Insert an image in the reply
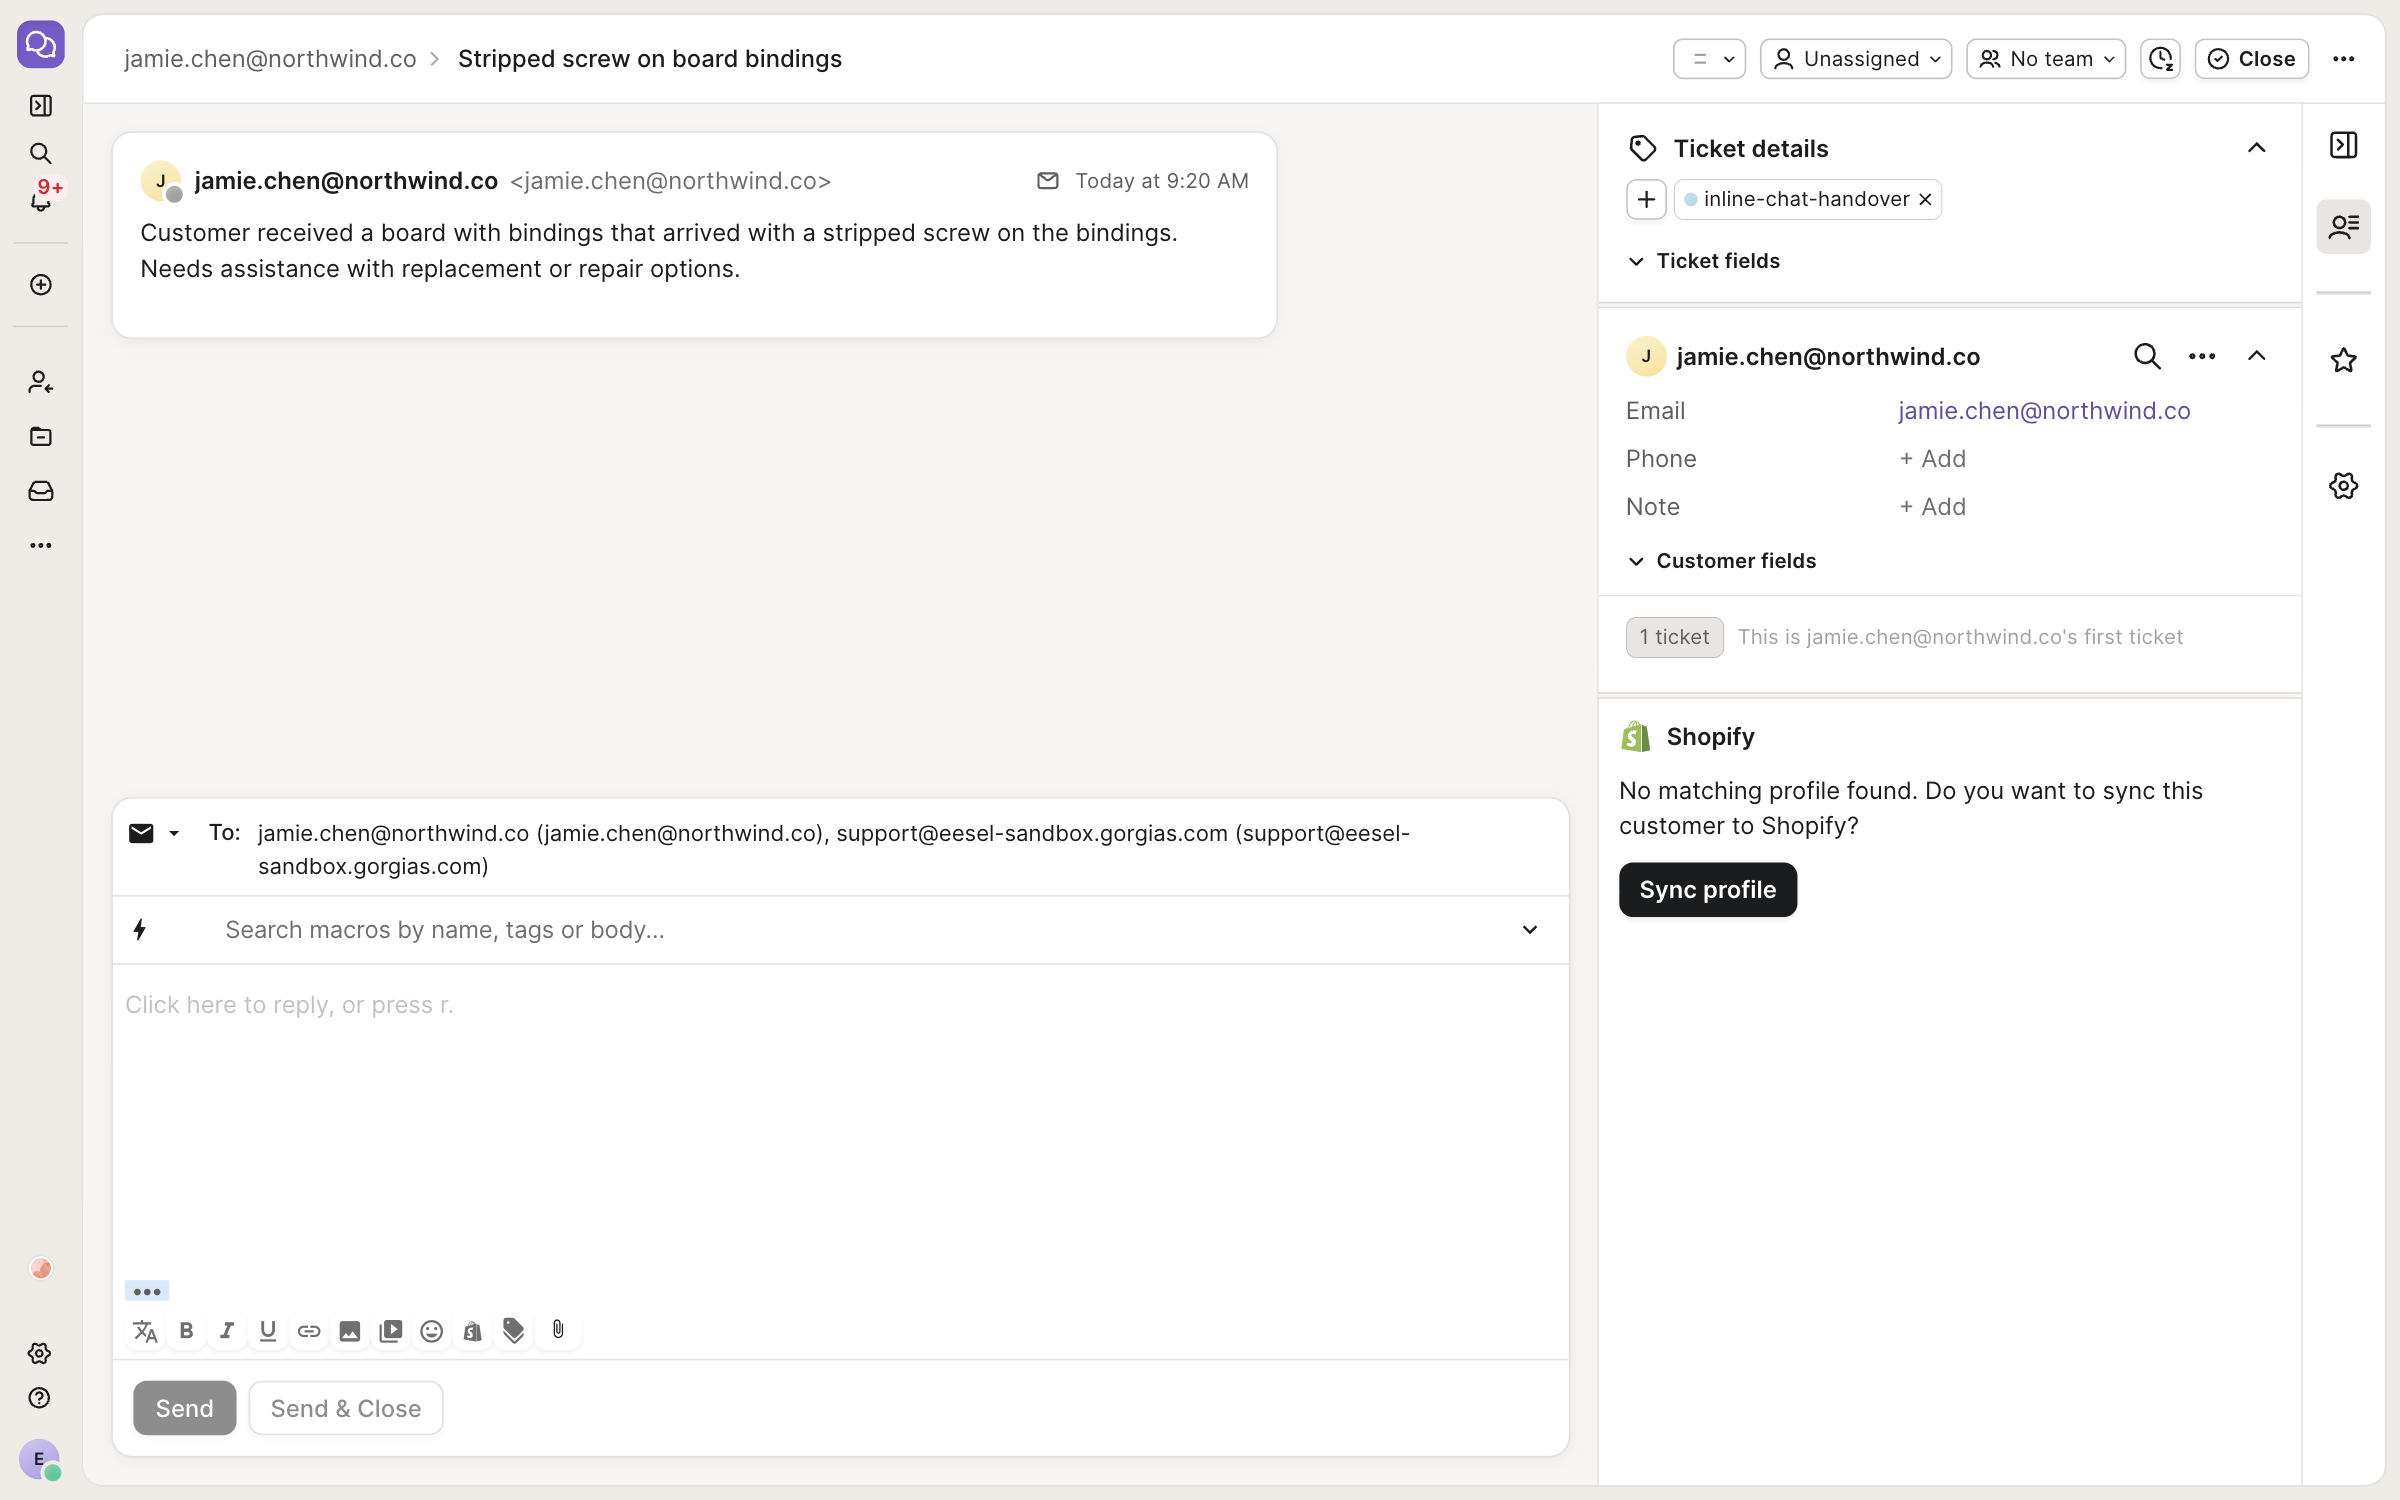Viewport: 2400px width, 1500px height. (x=350, y=1330)
